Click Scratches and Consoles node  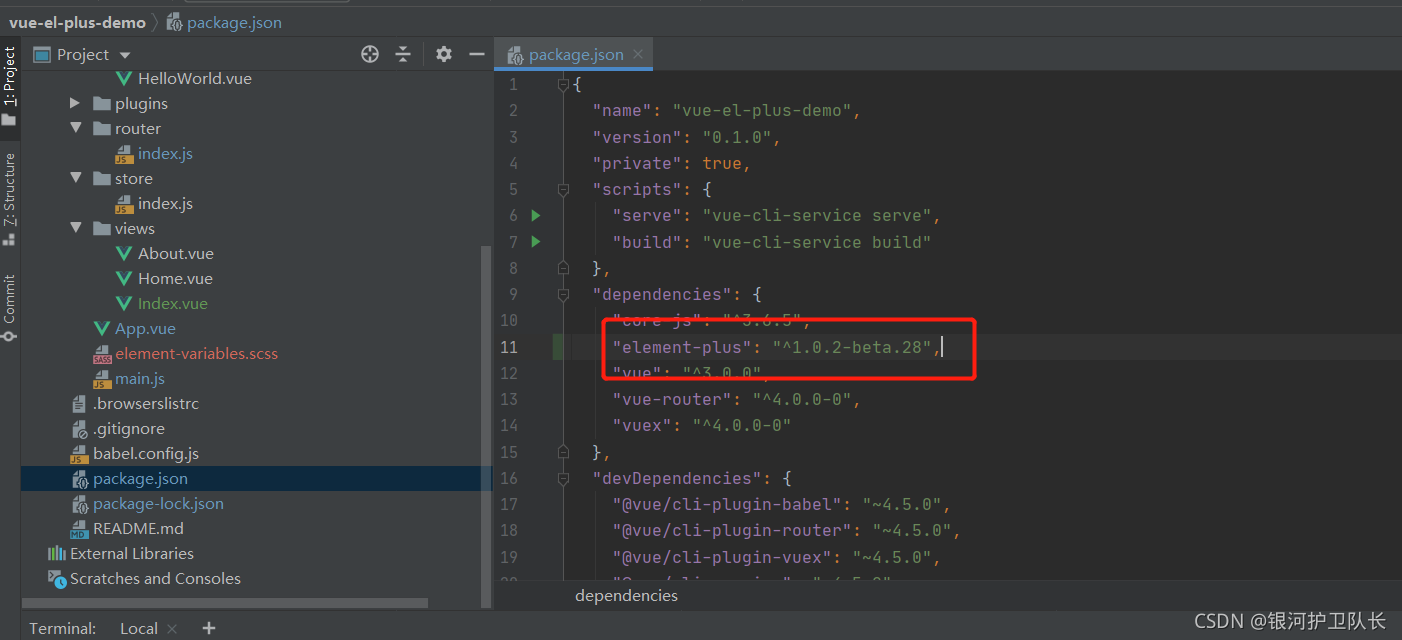155,578
